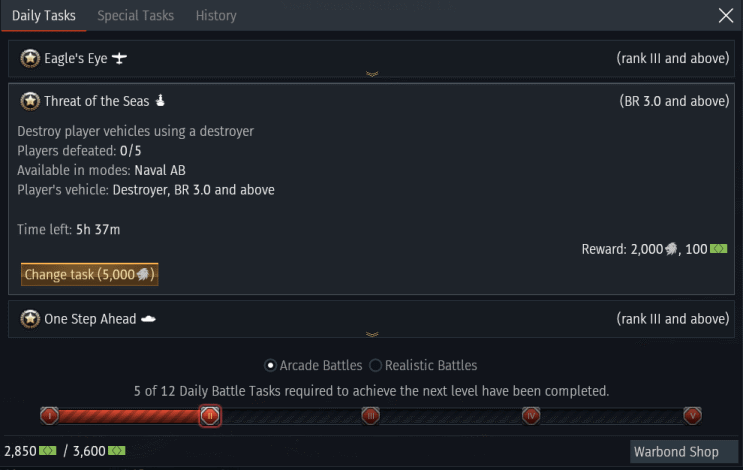Click level V marker on progress bar

[x=692, y=415]
